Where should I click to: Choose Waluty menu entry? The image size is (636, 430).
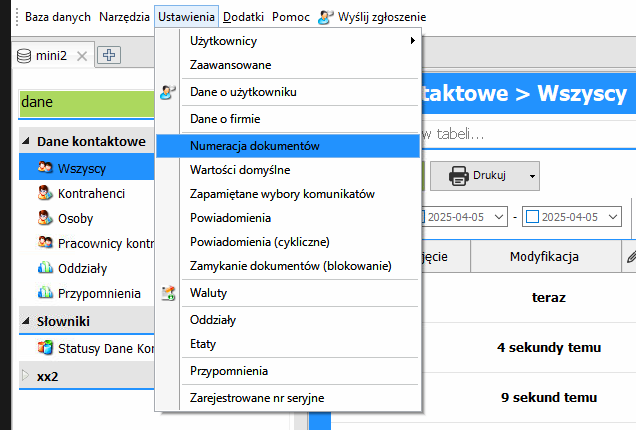click(x=288, y=293)
